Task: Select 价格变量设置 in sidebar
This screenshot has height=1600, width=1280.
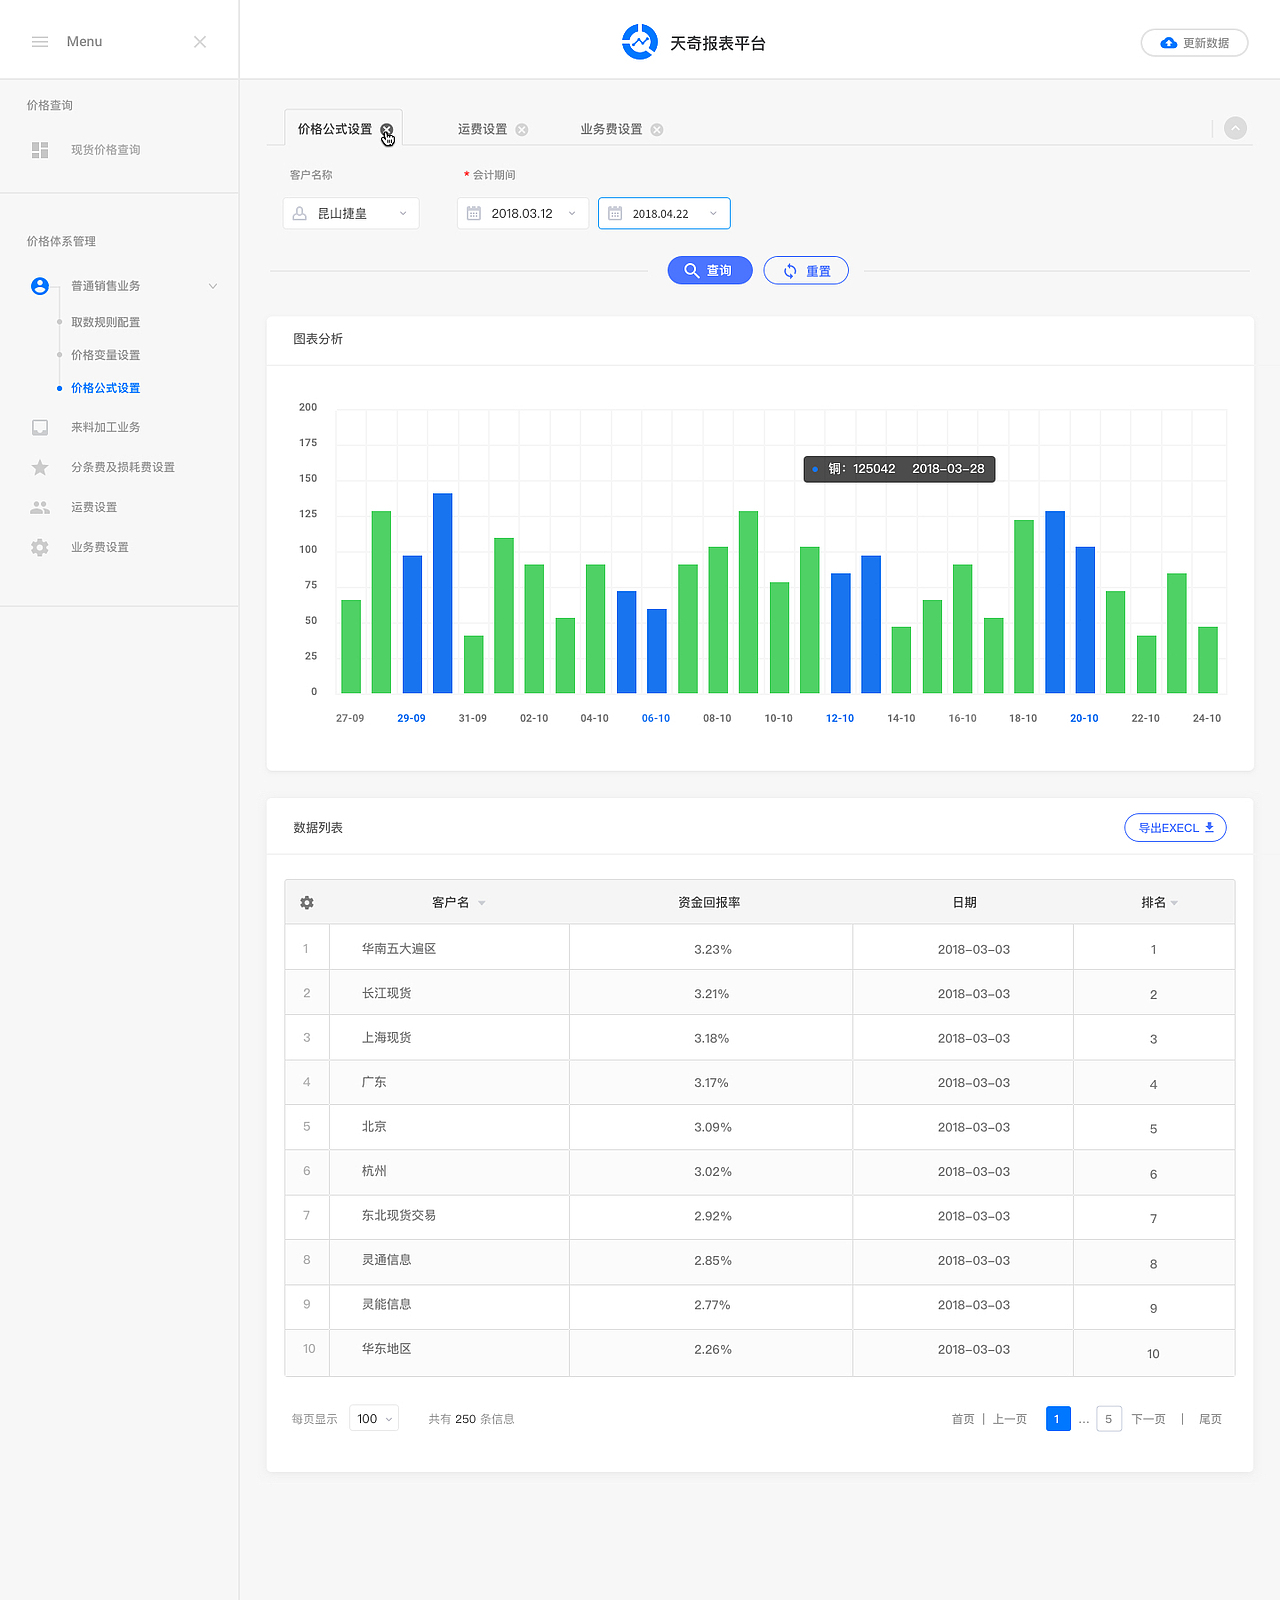Action: tap(105, 355)
